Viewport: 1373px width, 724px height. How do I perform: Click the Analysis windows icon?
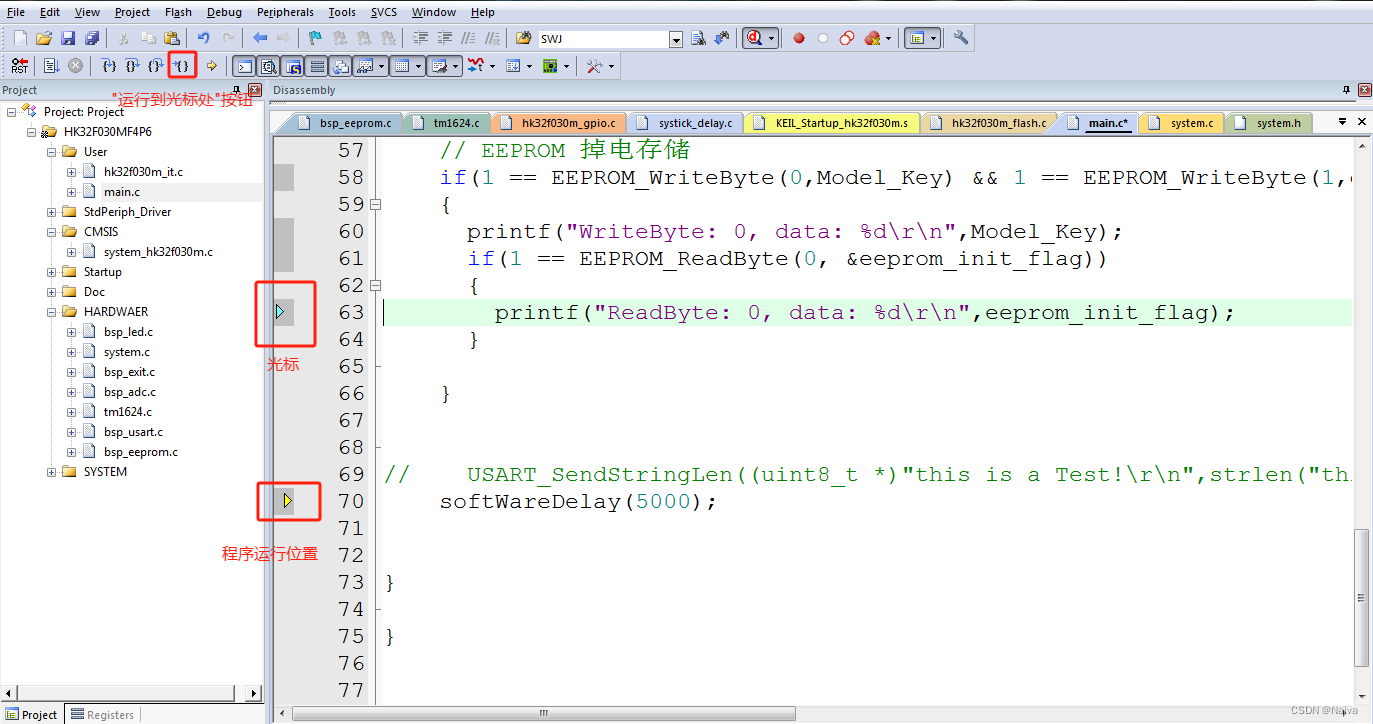[475, 66]
